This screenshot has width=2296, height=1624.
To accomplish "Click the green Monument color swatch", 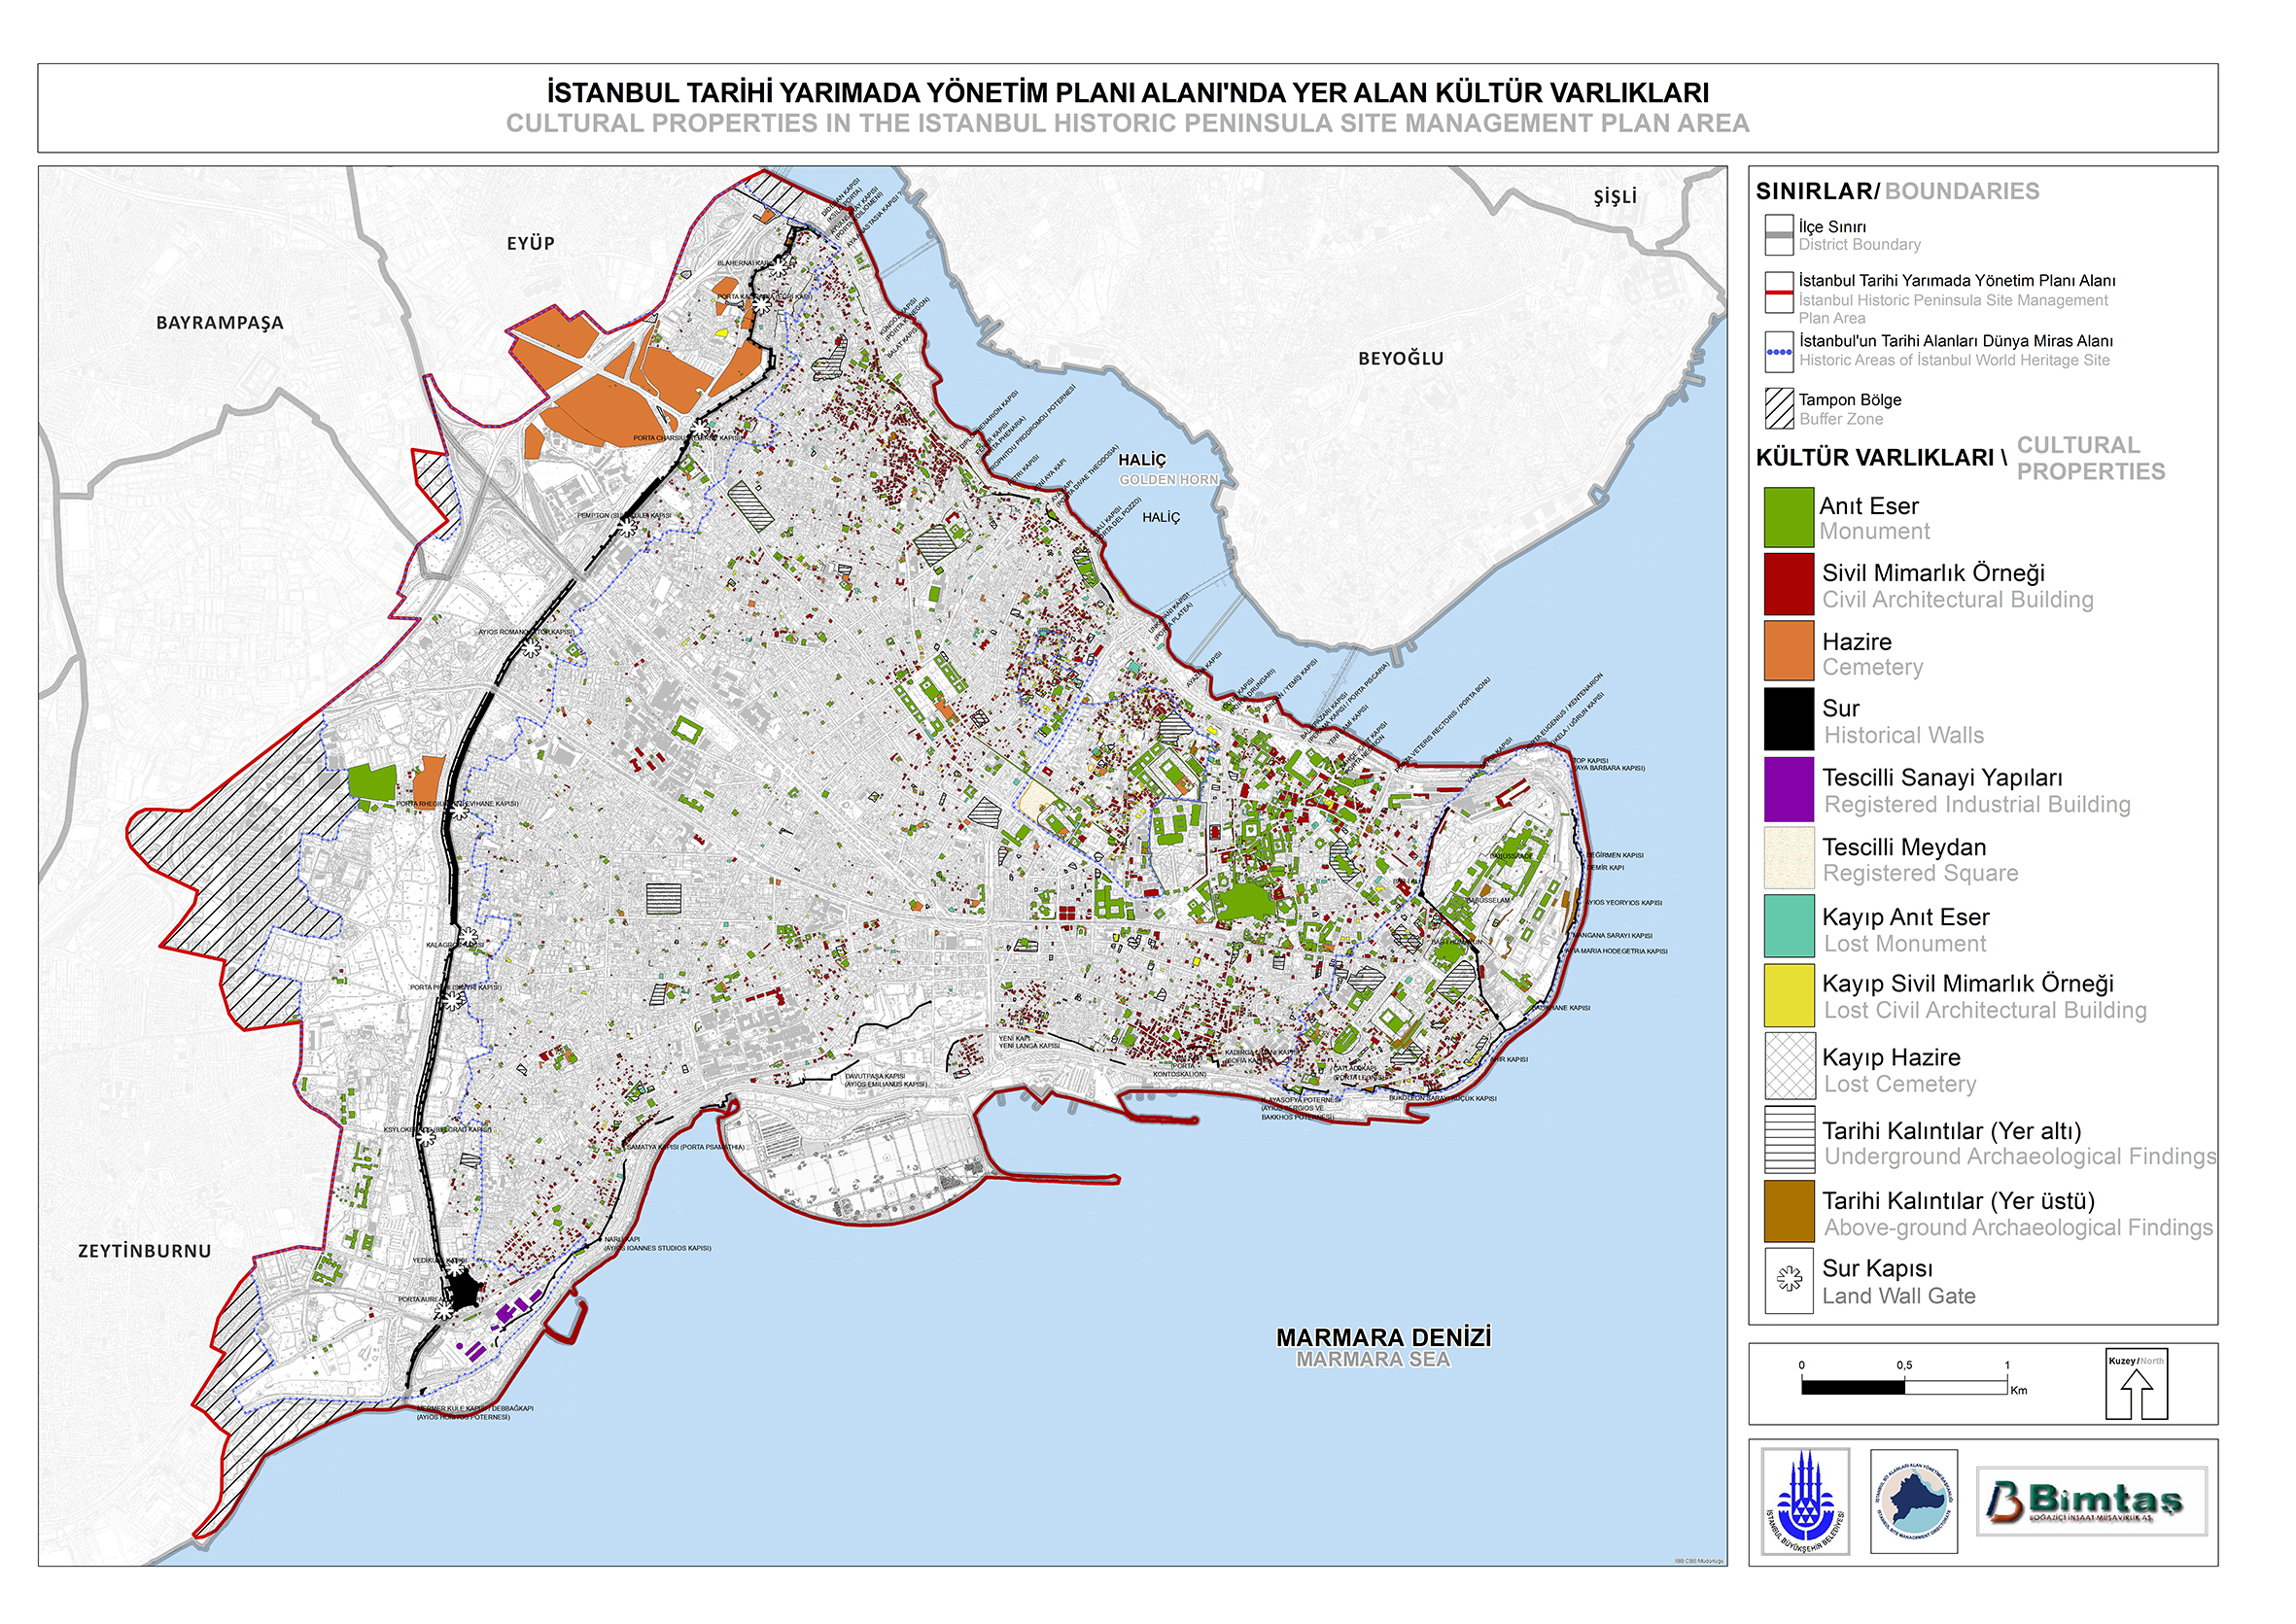I will pyautogui.click(x=1788, y=517).
